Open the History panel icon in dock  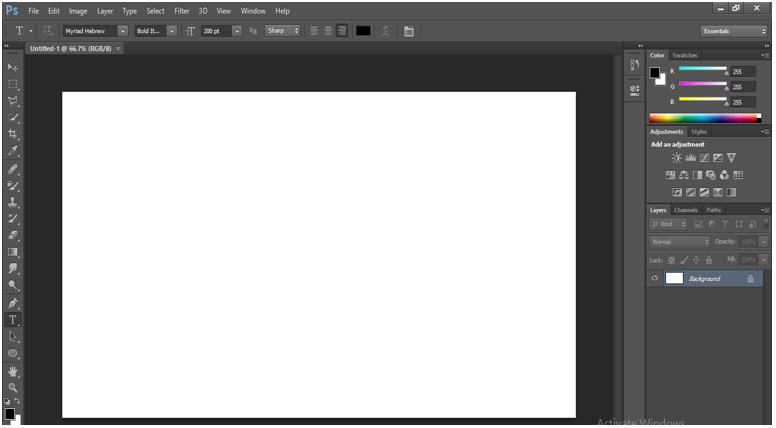coord(635,64)
